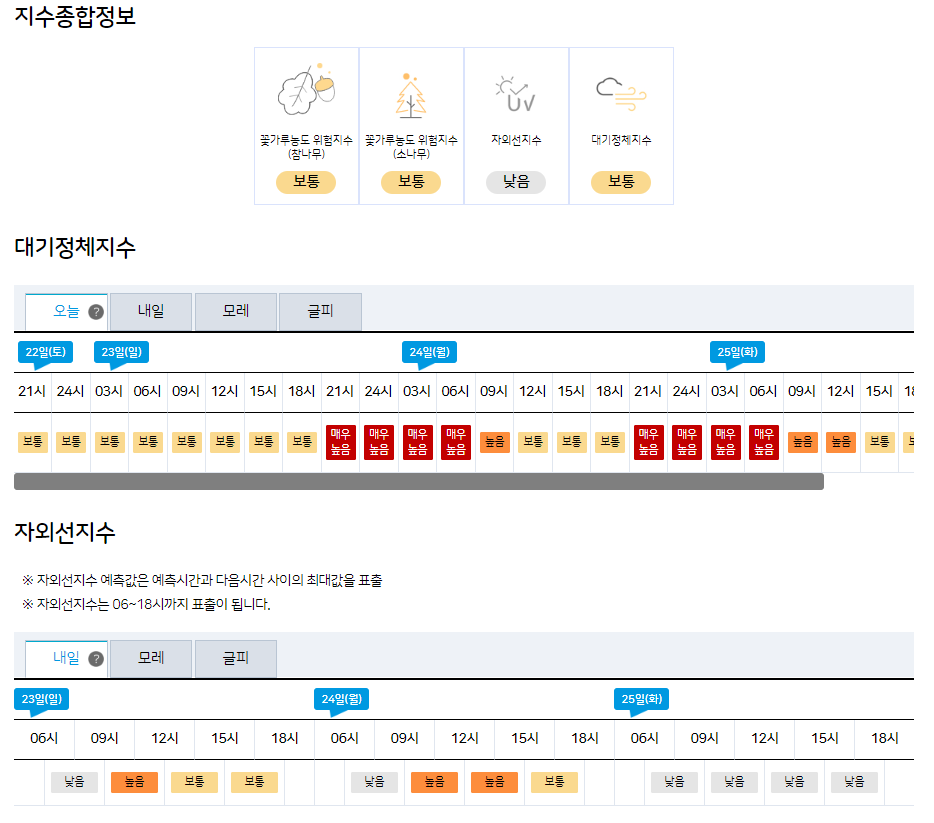Open the 글피 tab in 자외선지수 section
Image resolution: width=934 pixels, height=823 pixels.
pyautogui.click(x=235, y=659)
